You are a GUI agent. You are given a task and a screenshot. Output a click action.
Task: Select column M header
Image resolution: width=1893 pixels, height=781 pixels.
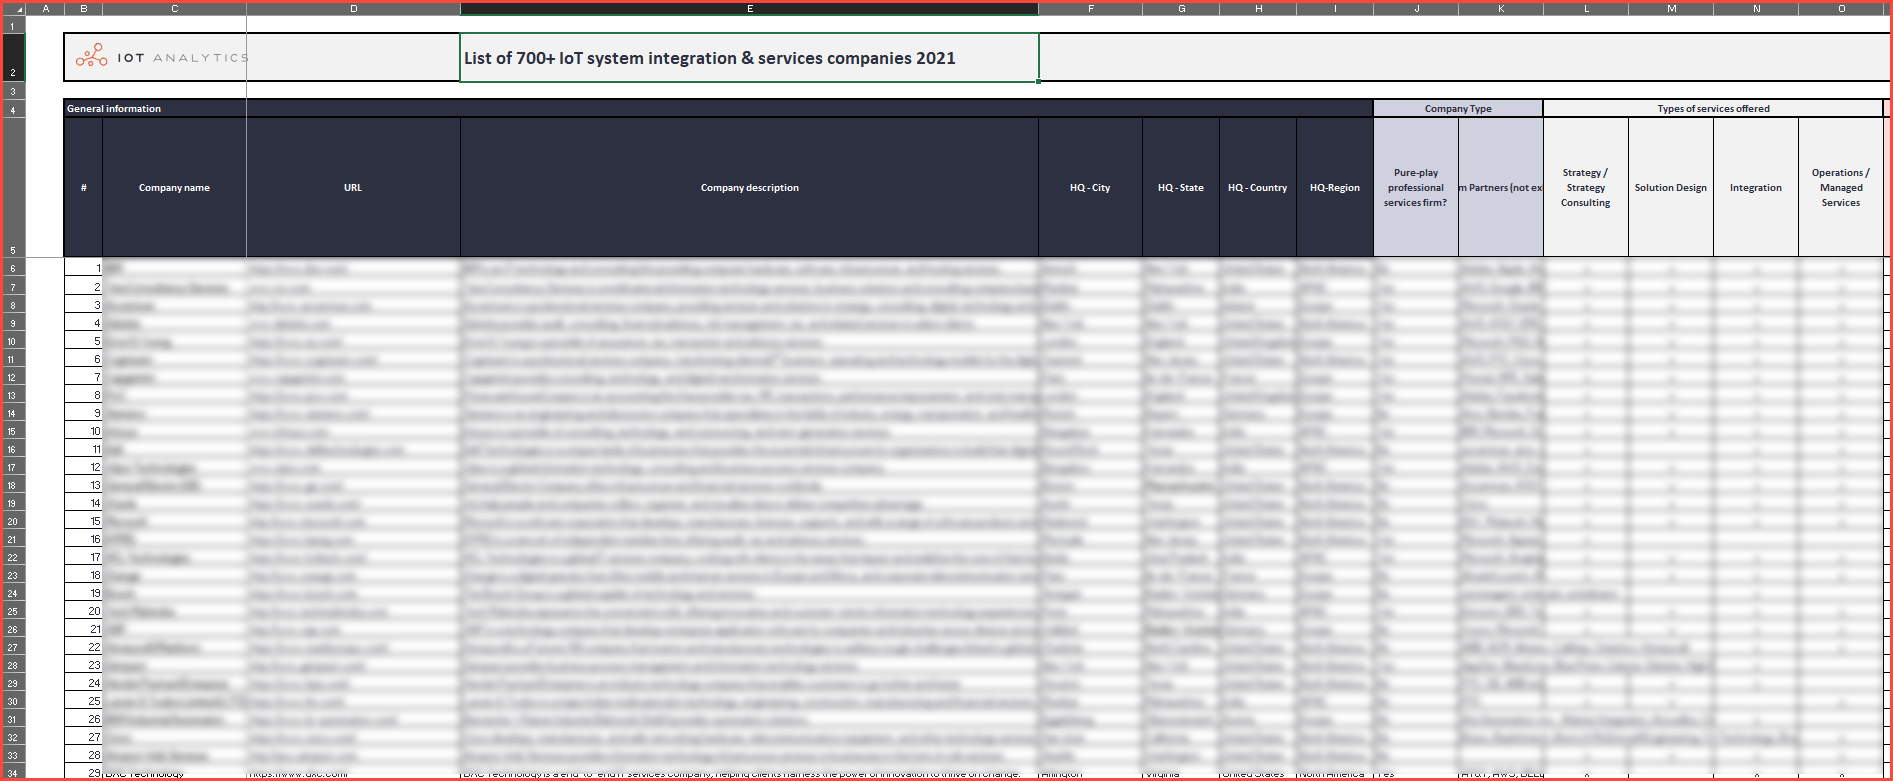[1671, 8]
